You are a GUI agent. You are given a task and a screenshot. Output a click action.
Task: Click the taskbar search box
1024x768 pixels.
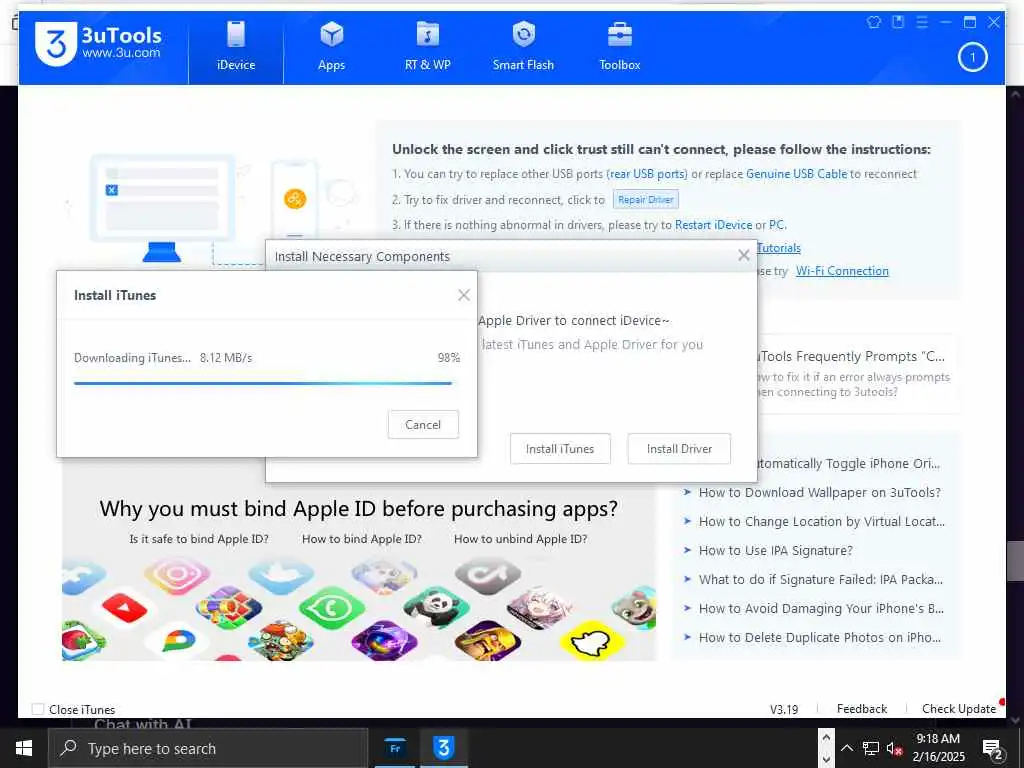coord(208,748)
